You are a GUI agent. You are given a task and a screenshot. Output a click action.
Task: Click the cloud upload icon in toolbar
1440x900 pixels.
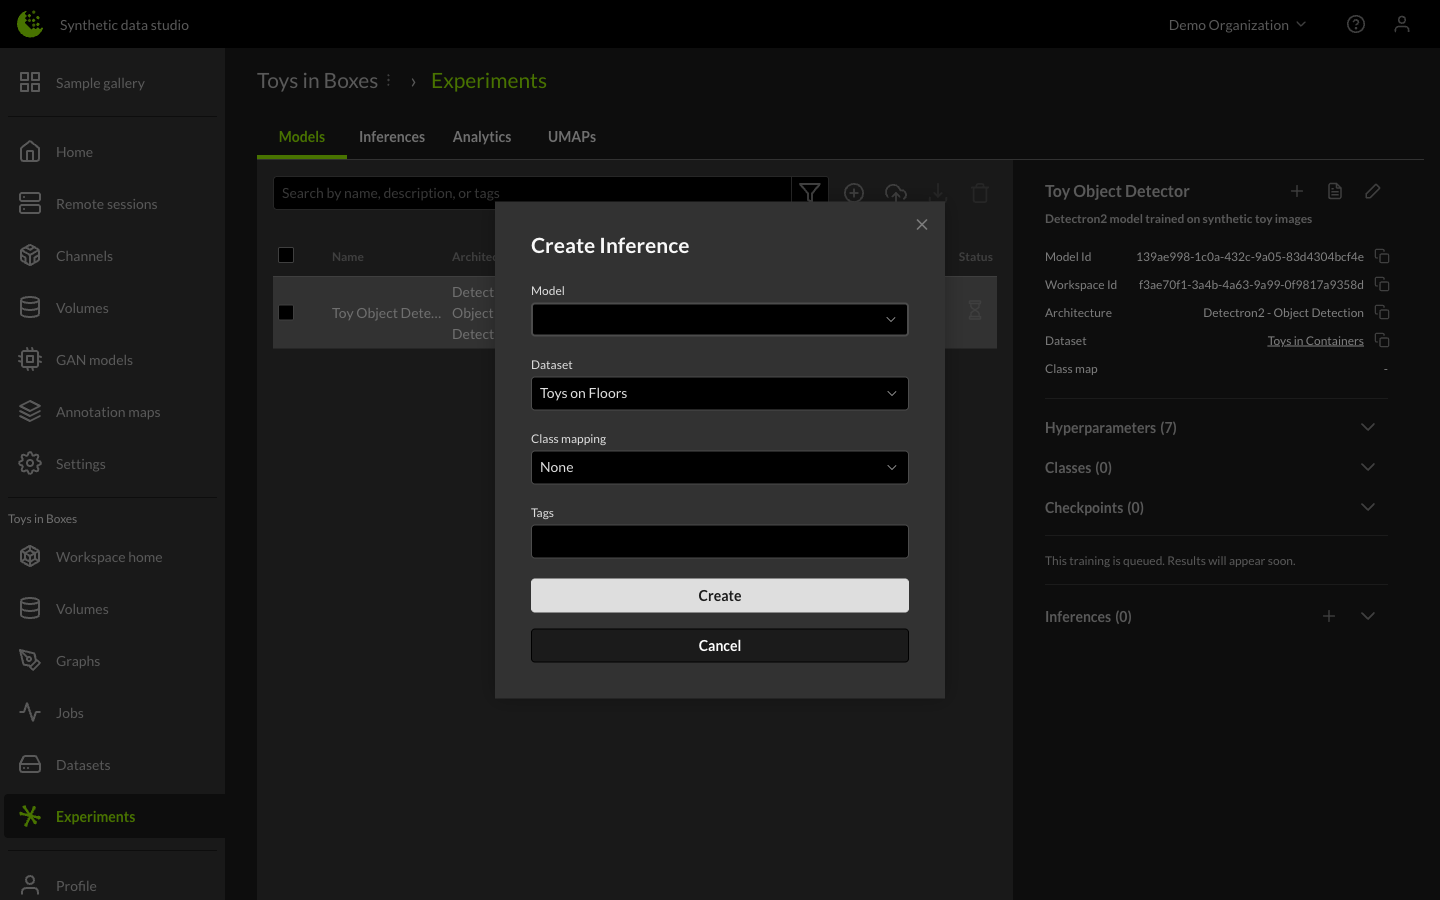[x=896, y=192]
